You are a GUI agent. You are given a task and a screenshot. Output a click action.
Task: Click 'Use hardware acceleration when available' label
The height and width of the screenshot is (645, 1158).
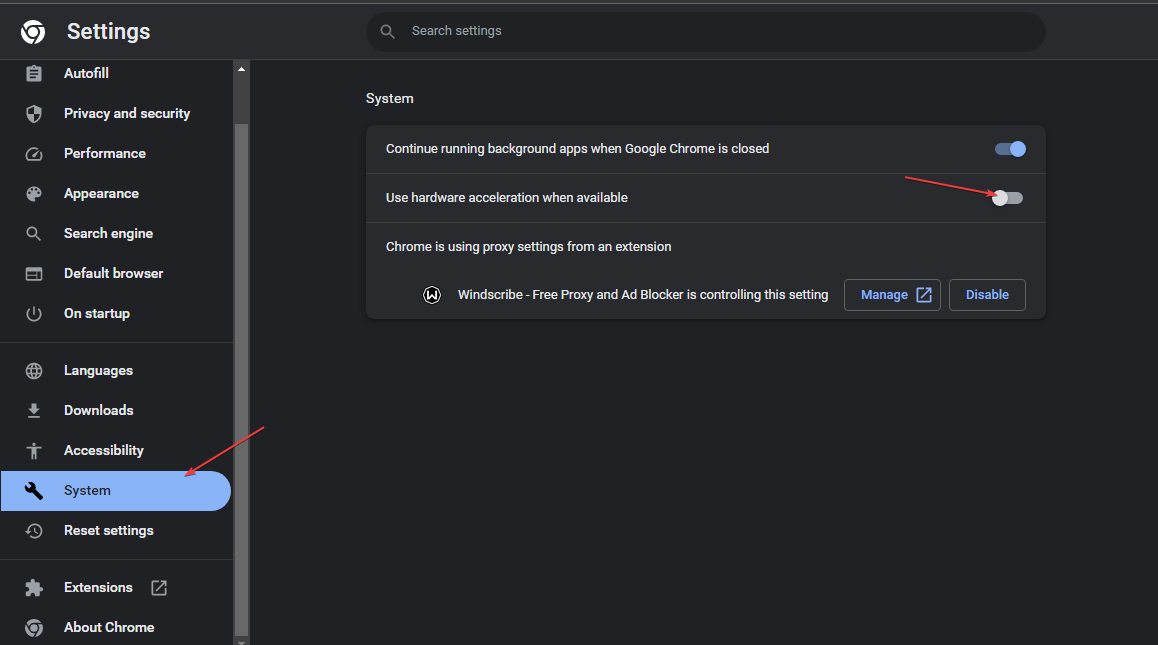tap(507, 198)
